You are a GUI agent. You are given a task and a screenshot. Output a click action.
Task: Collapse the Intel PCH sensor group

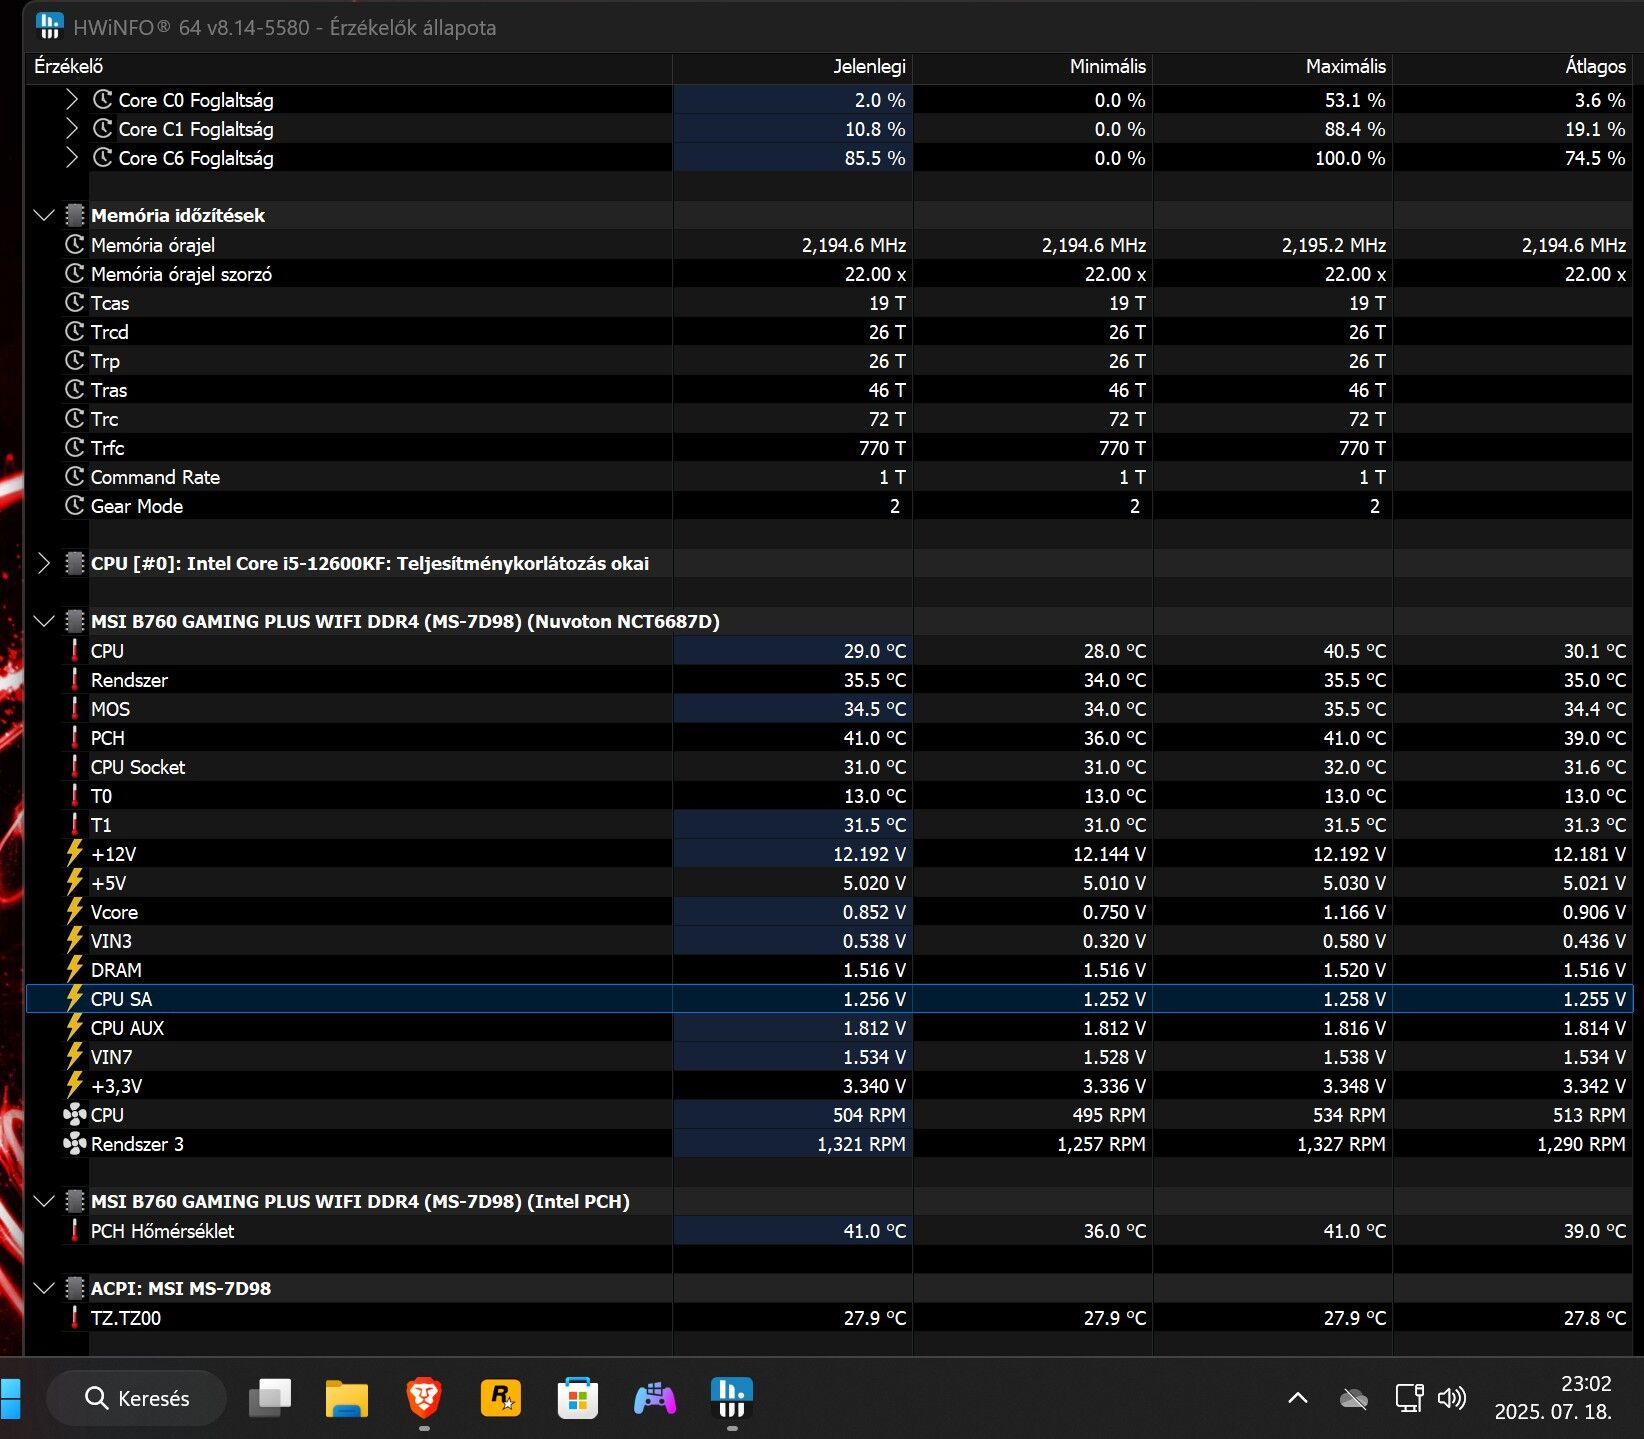tap(43, 1201)
